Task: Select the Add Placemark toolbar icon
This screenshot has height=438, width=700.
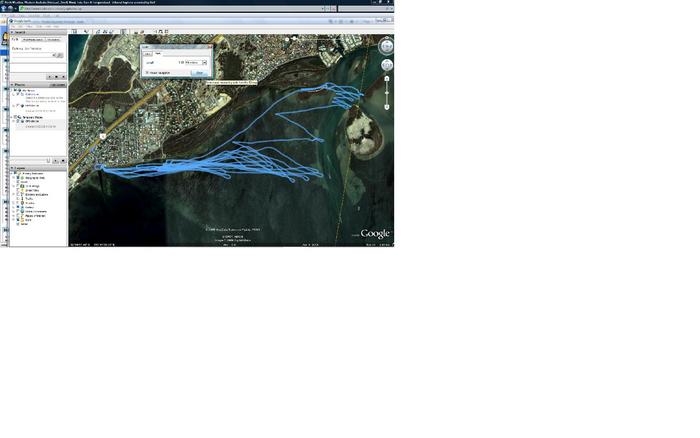Action: click(x=86, y=32)
